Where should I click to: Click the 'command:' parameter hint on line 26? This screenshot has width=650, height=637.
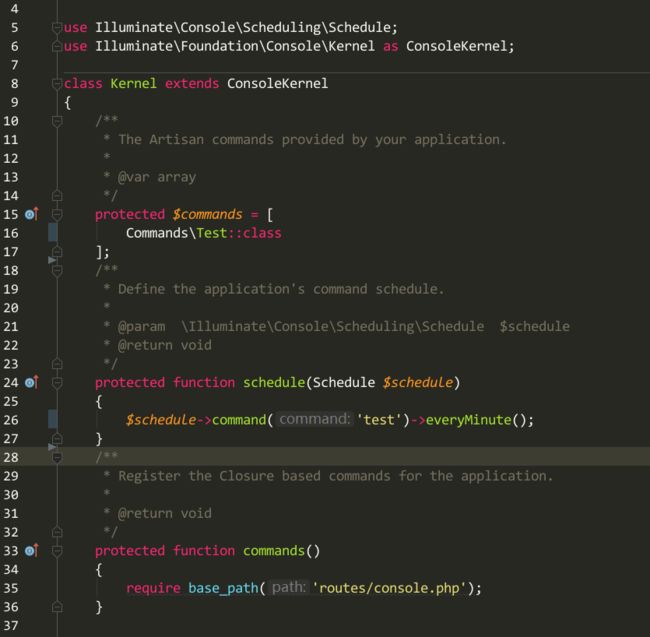(x=315, y=419)
